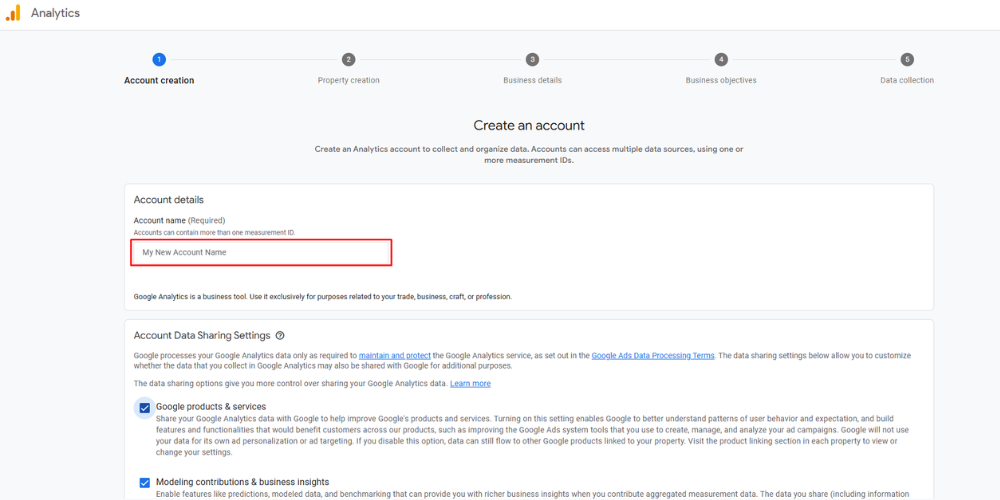Click the 'Account details' section heading

[x=168, y=200]
